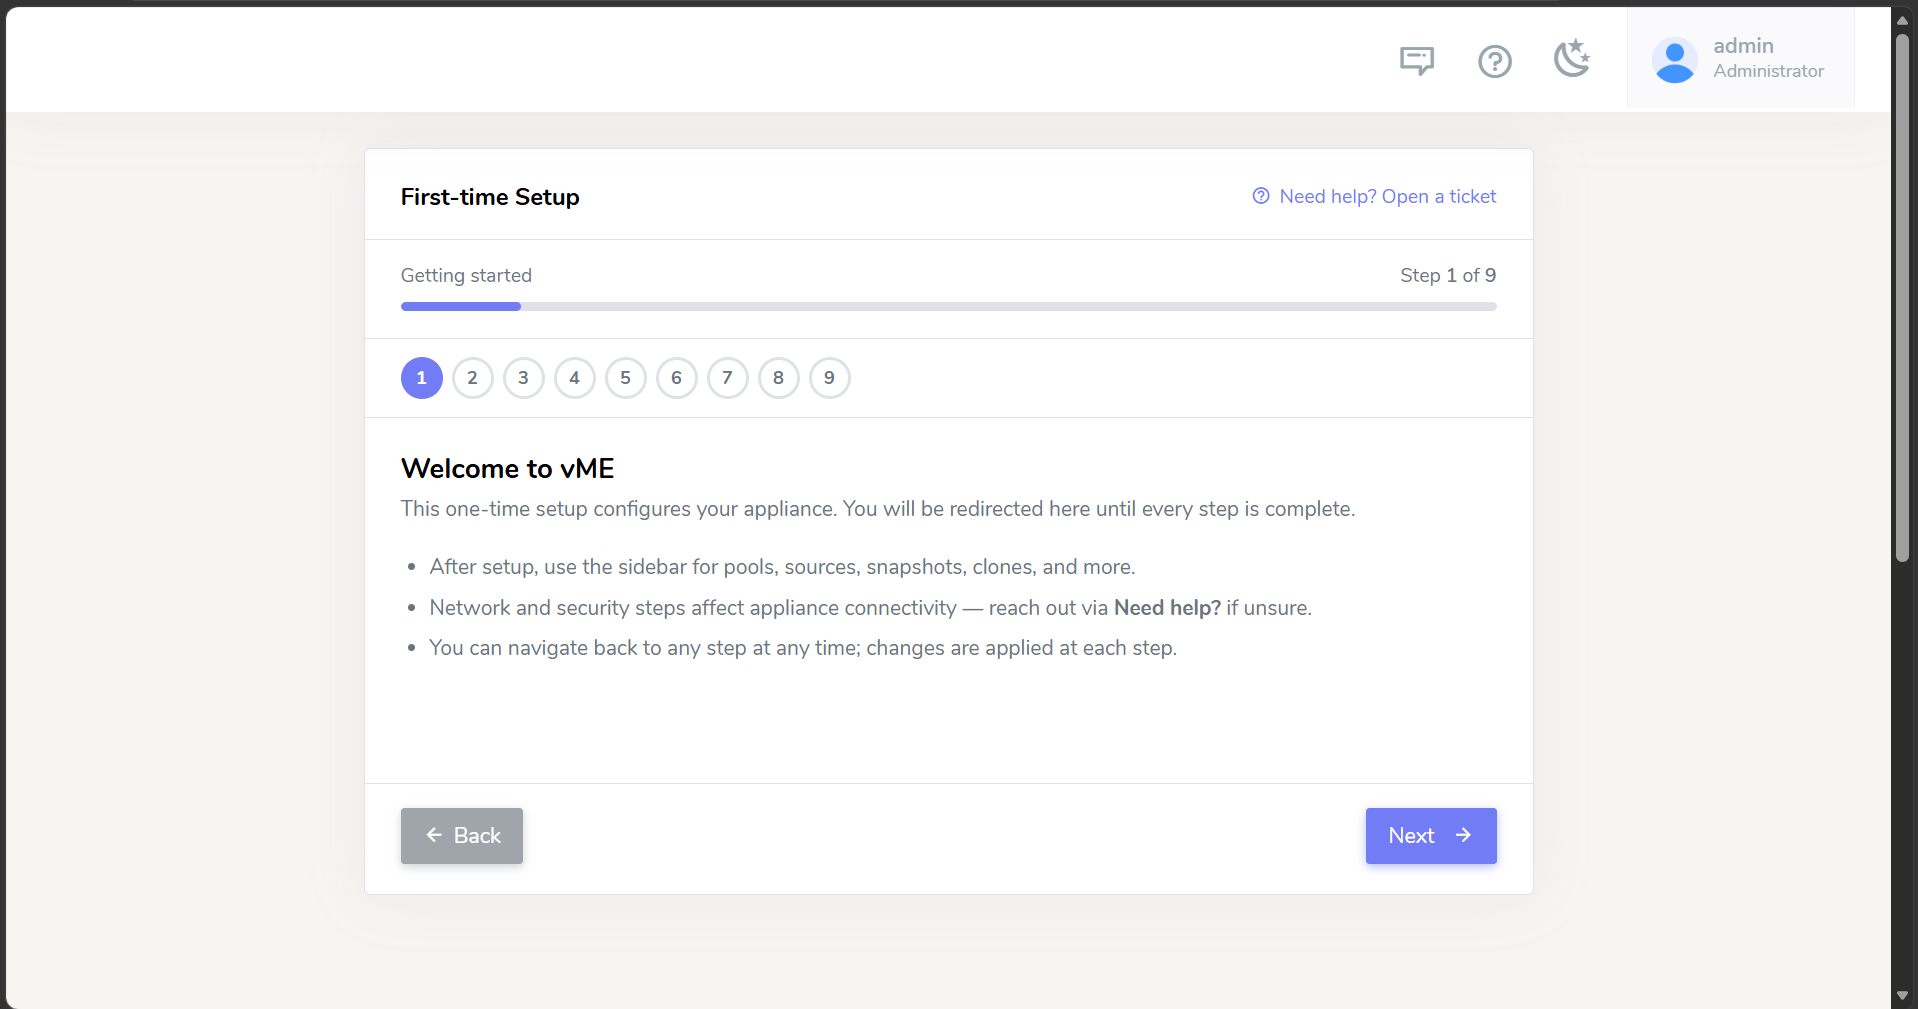Click the Next button
This screenshot has width=1918, height=1009.
[1431, 836]
